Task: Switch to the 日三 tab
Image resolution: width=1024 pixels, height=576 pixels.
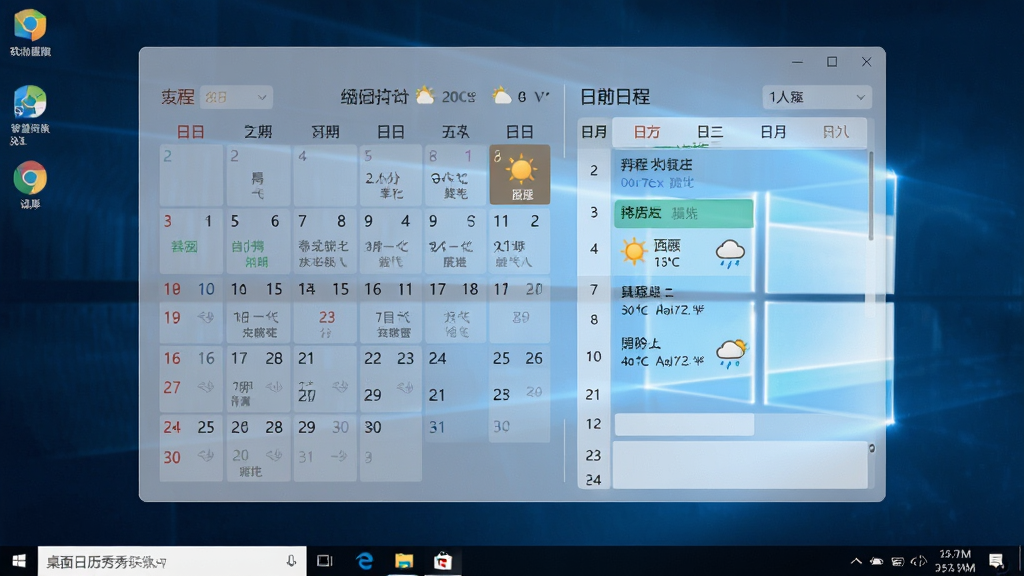Action: (710, 133)
